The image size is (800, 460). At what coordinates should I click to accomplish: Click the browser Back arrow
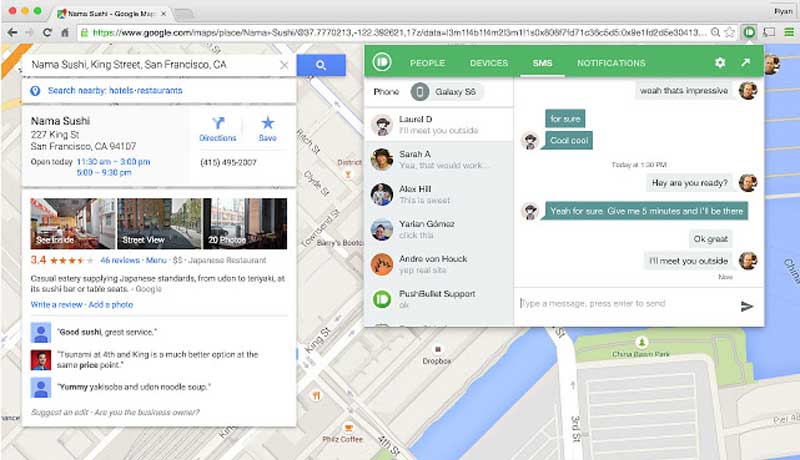click(12, 33)
